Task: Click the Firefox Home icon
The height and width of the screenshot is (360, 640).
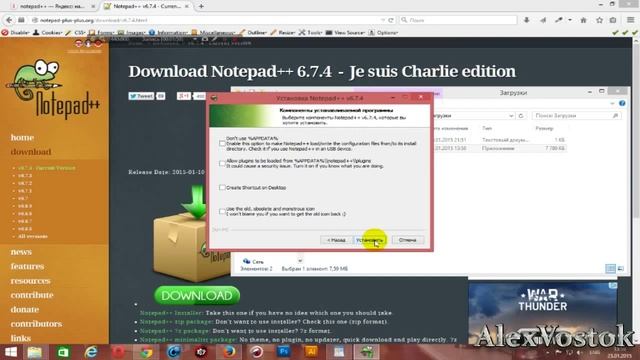Action: click(584, 20)
